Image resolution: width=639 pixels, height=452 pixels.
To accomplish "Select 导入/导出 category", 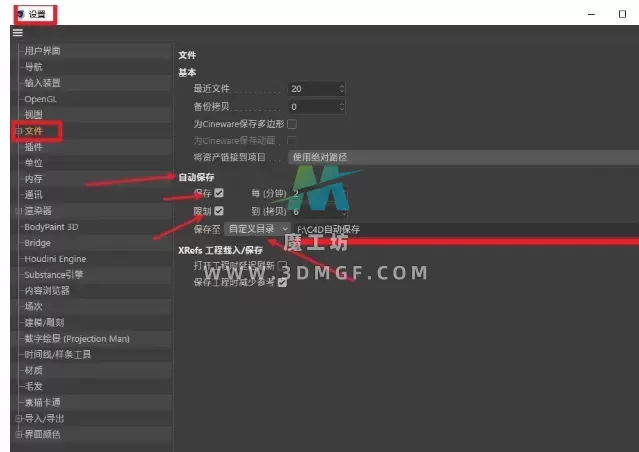I will [44, 419].
